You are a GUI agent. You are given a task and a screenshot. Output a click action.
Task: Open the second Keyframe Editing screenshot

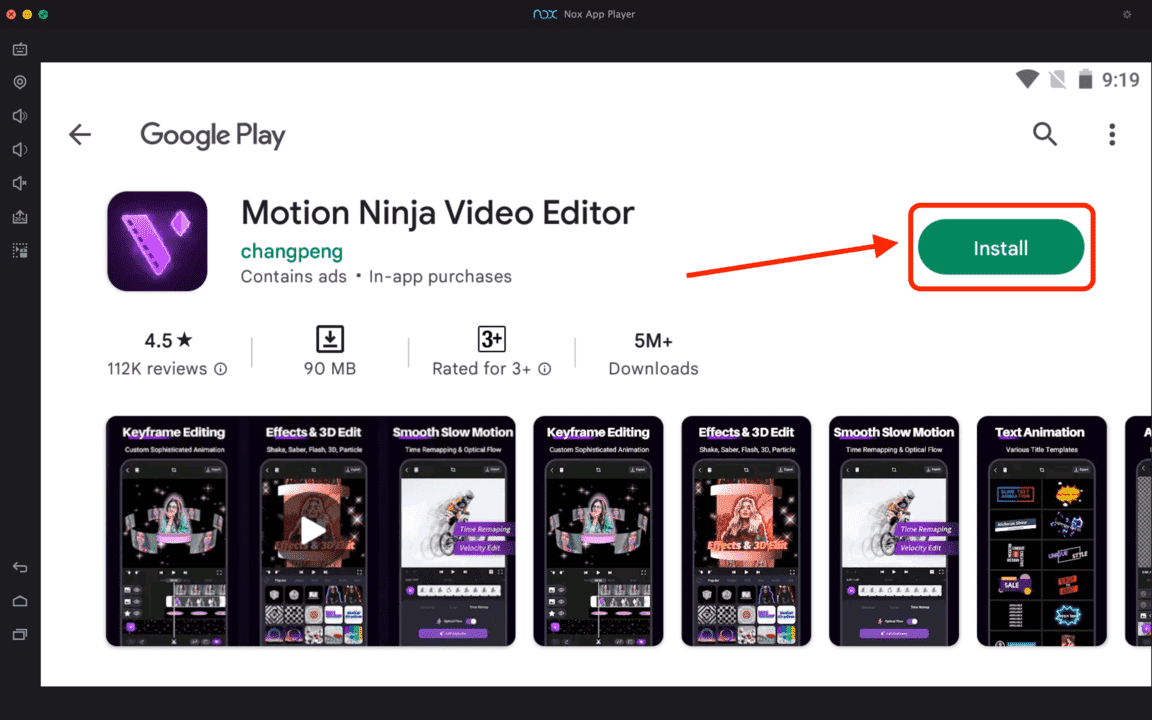(598, 531)
